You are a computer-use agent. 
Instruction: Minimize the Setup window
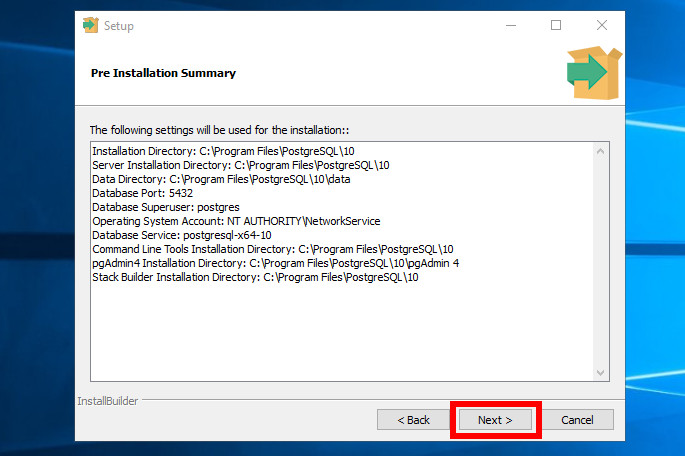tap(510, 25)
